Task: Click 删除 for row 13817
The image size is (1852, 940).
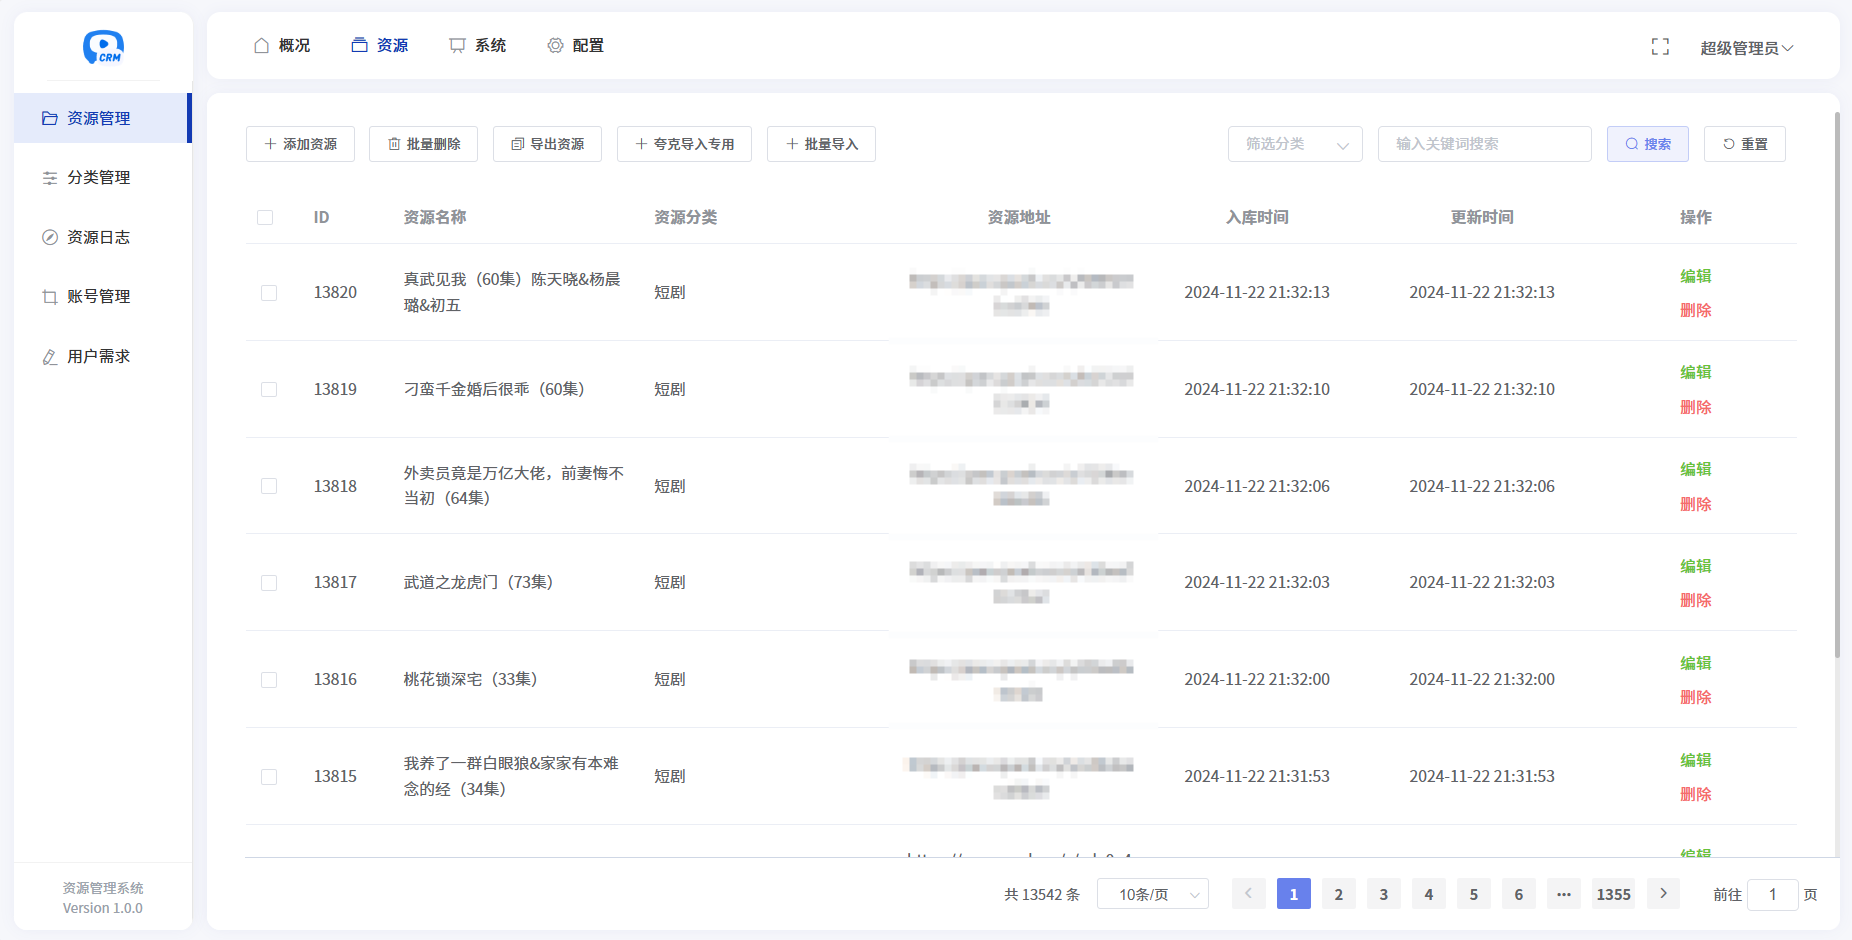Action: [x=1696, y=600]
